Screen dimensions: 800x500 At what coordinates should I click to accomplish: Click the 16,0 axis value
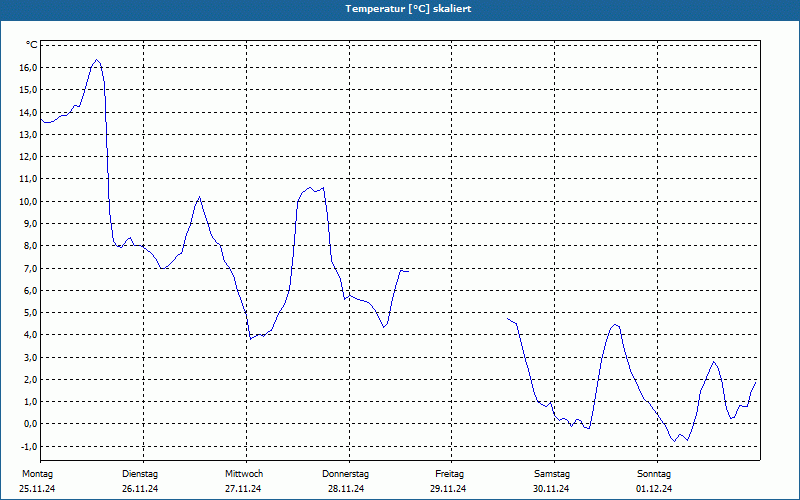click(28, 68)
